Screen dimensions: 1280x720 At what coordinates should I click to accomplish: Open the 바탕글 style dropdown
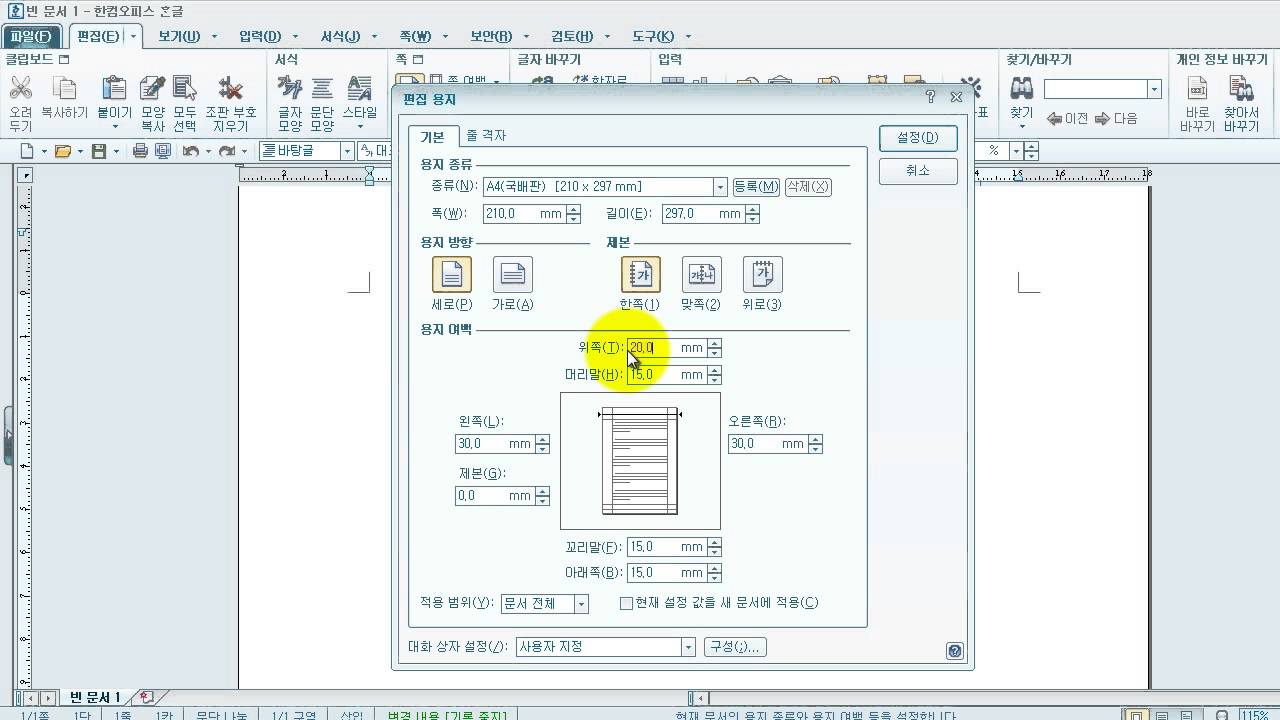coord(347,151)
